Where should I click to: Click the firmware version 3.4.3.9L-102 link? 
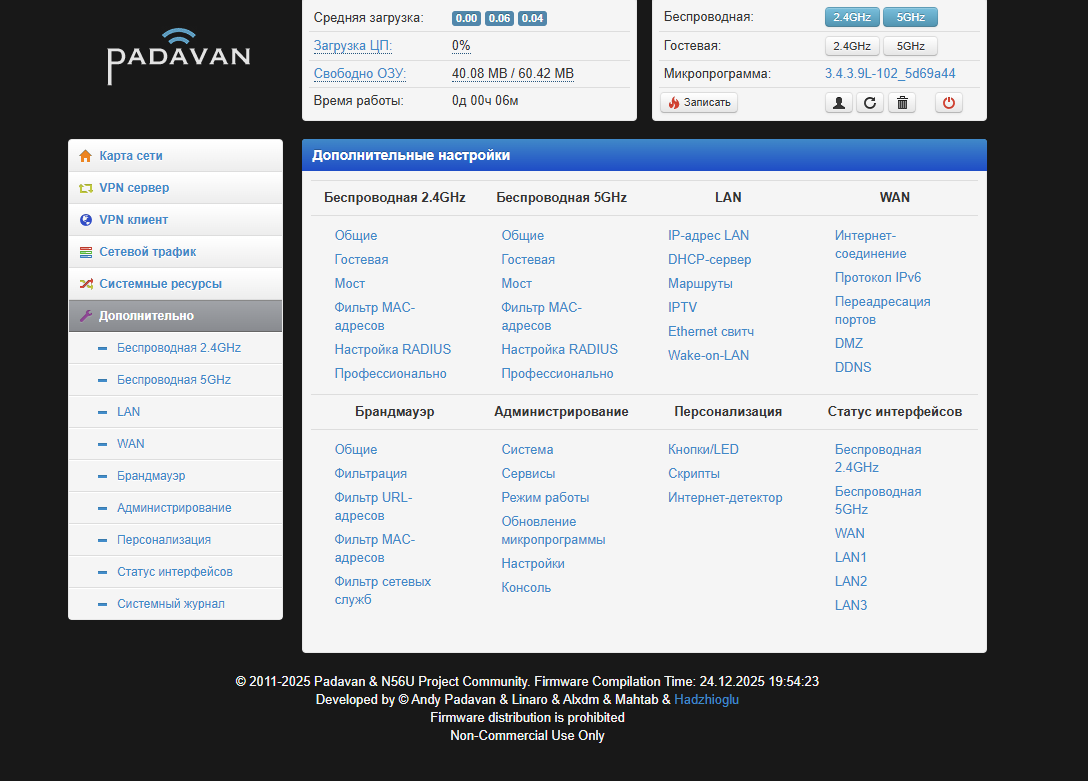[889, 74]
